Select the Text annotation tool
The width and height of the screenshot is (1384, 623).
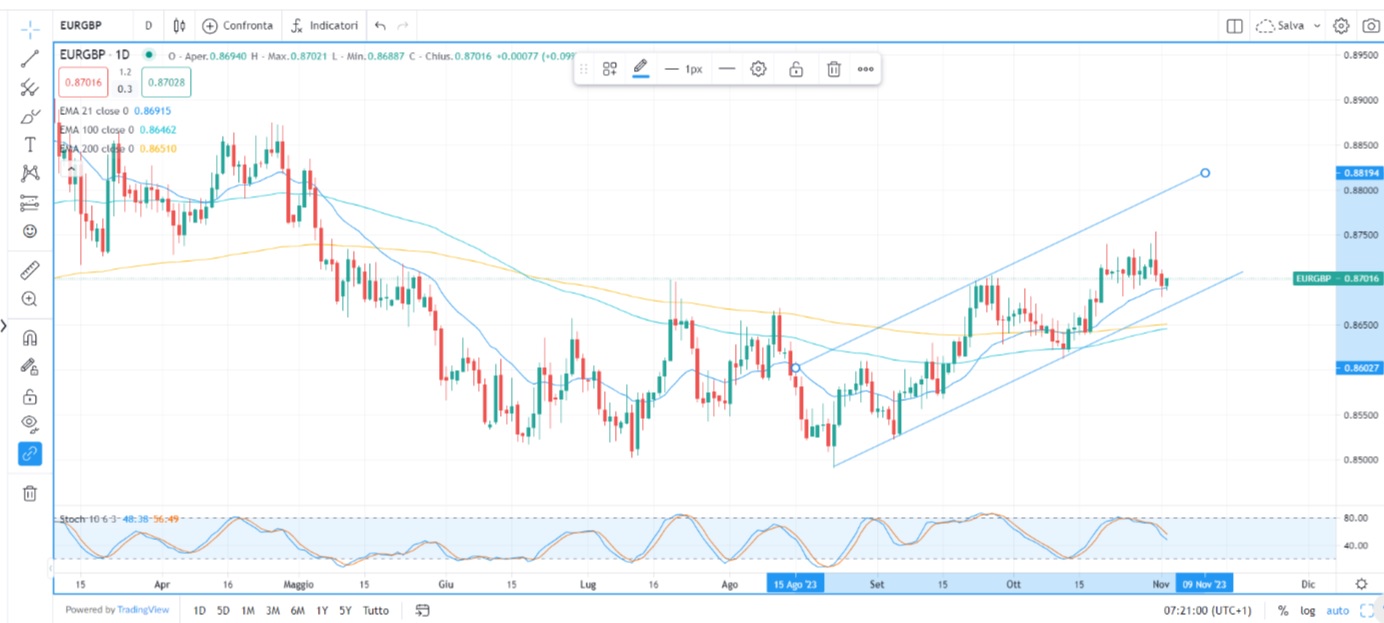point(30,145)
